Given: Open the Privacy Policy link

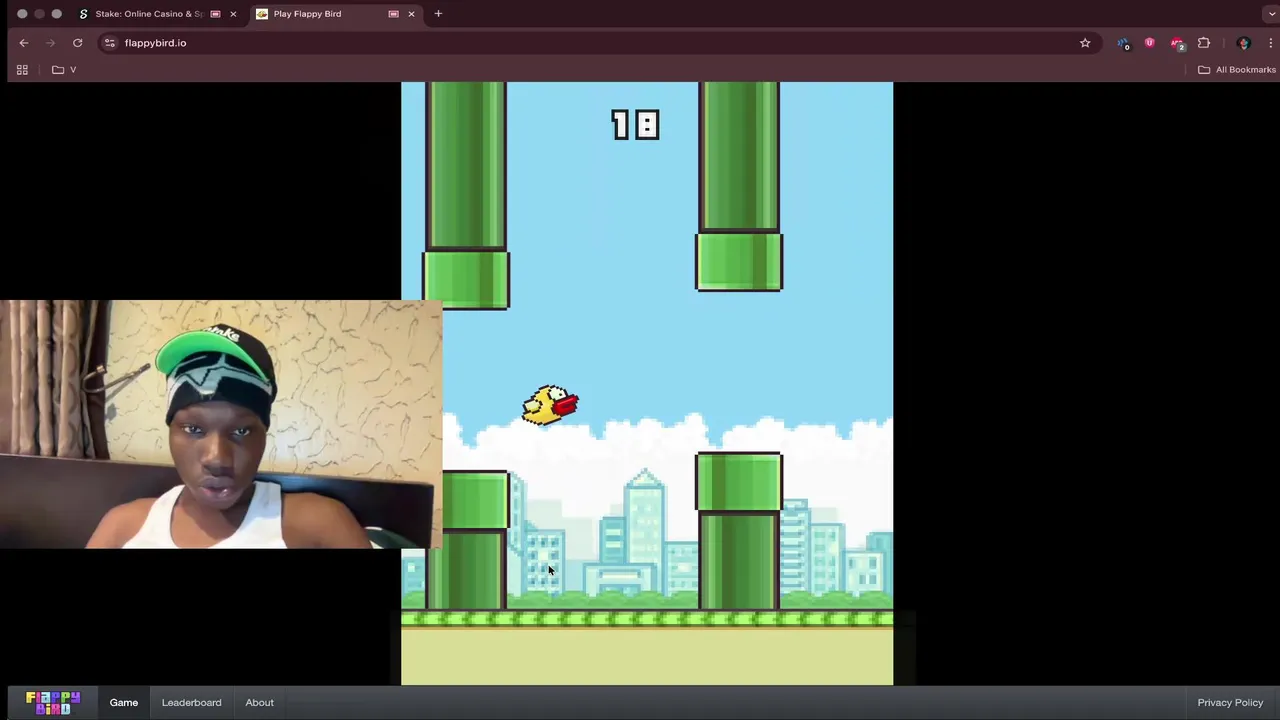Looking at the screenshot, I should pyautogui.click(x=1230, y=702).
